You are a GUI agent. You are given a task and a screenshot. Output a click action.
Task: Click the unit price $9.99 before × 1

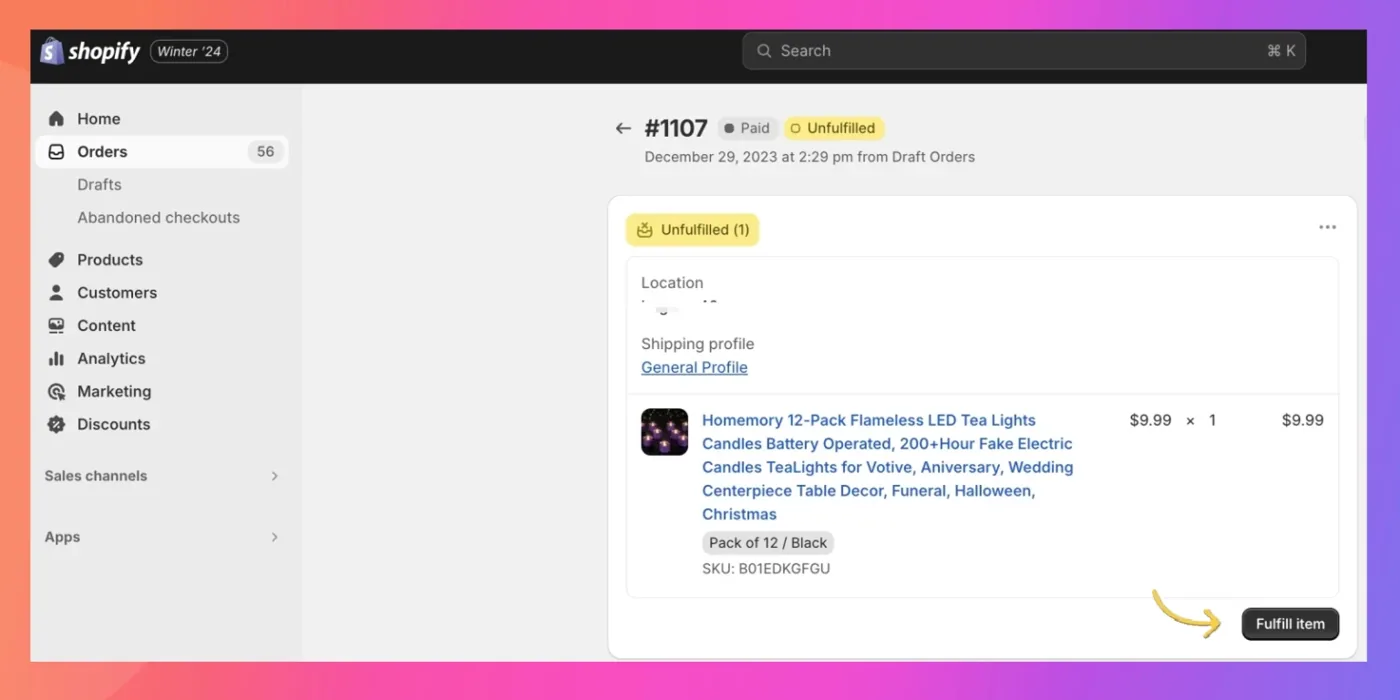tap(1150, 420)
